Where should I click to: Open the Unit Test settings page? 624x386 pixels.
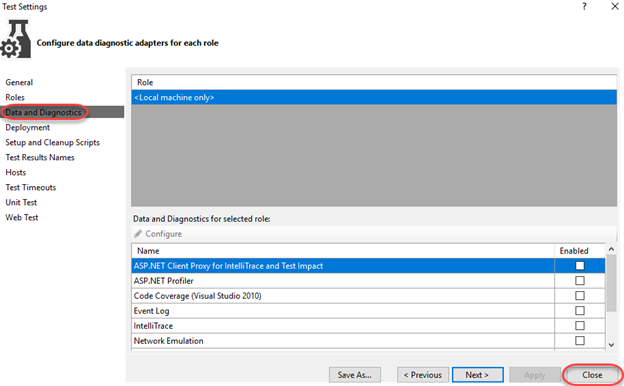(21, 203)
